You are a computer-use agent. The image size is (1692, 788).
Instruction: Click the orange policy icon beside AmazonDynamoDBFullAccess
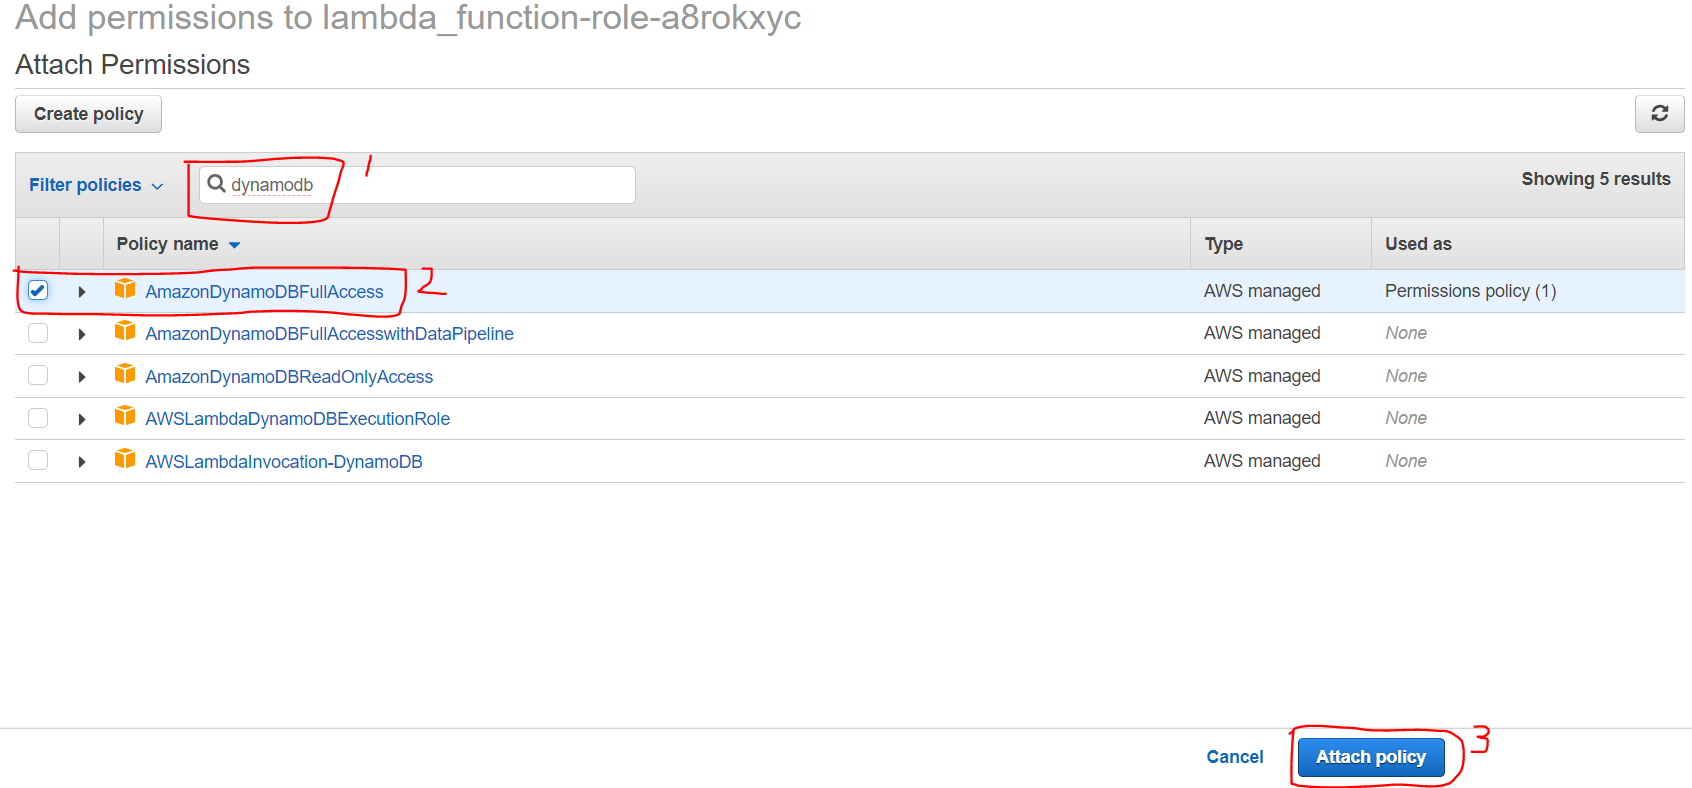[125, 289]
